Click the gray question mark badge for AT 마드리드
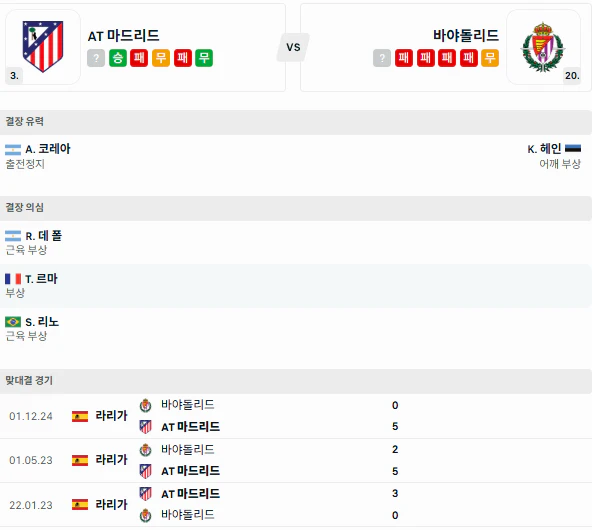The height and width of the screenshot is (530, 592). (96, 58)
